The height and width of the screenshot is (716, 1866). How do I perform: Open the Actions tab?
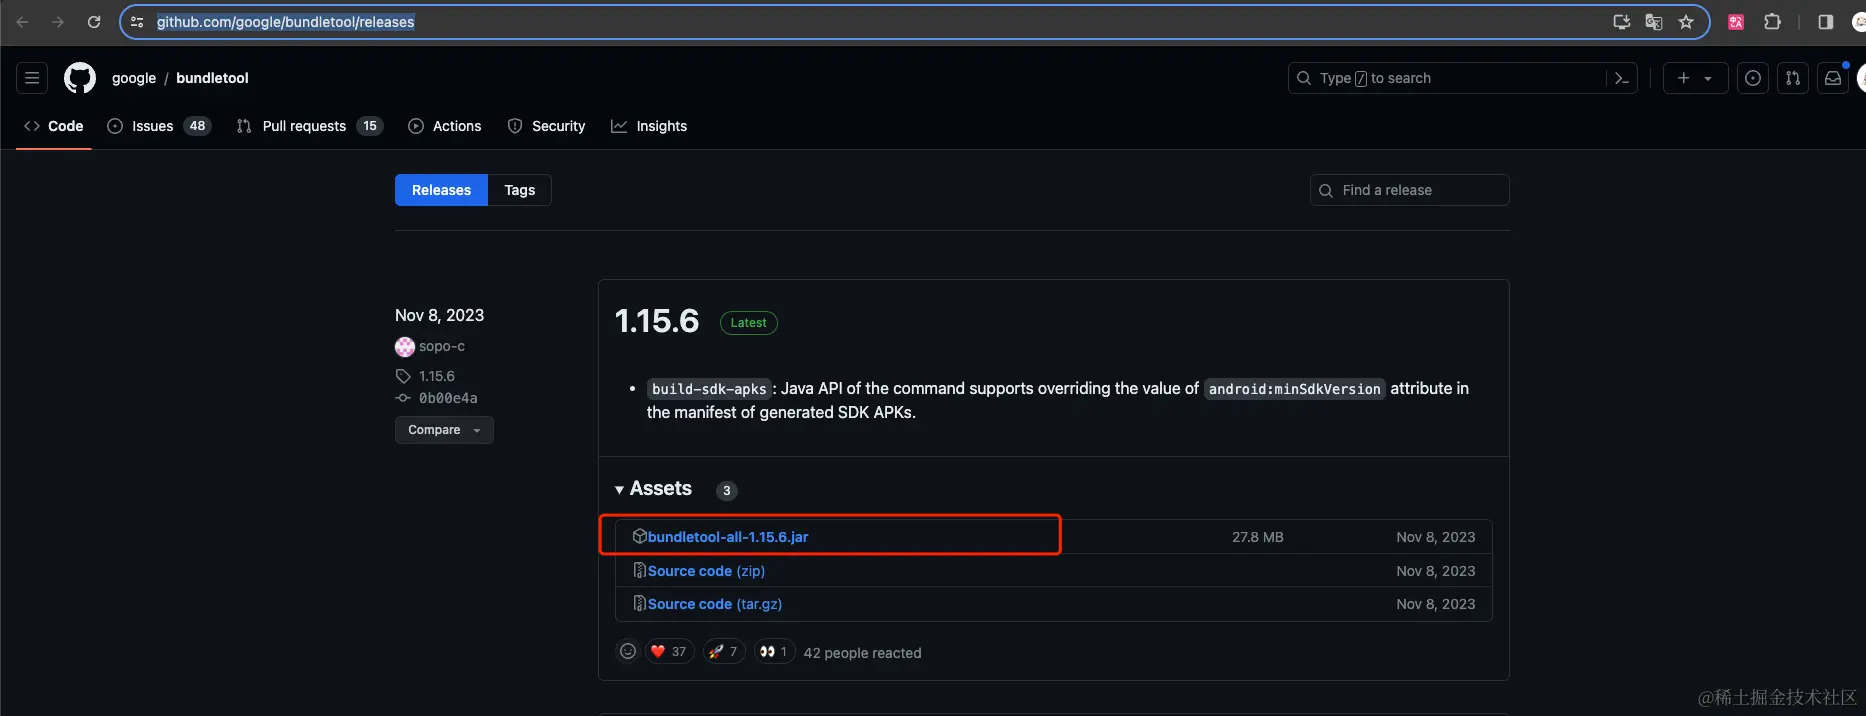445,126
